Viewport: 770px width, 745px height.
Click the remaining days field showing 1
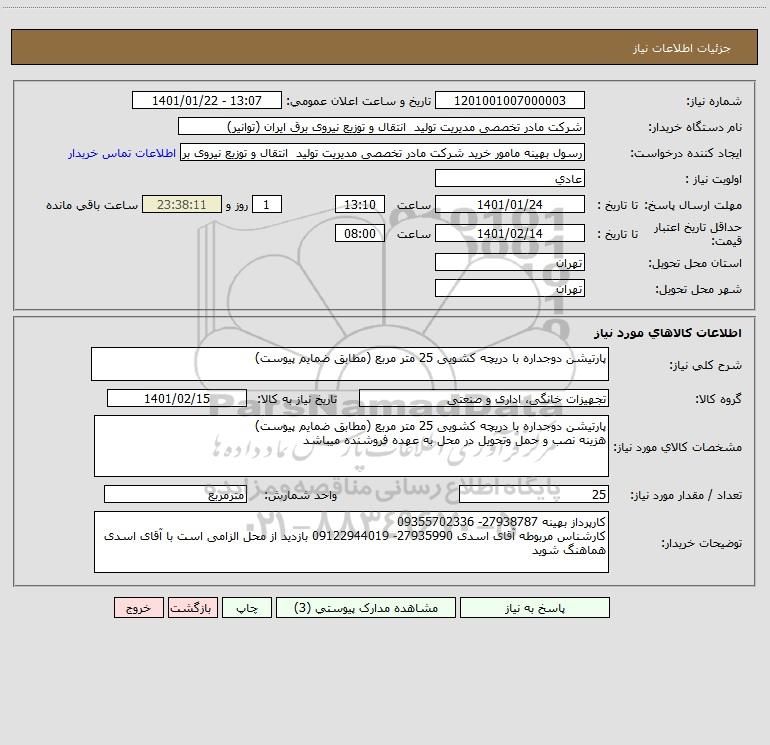(x=267, y=204)
